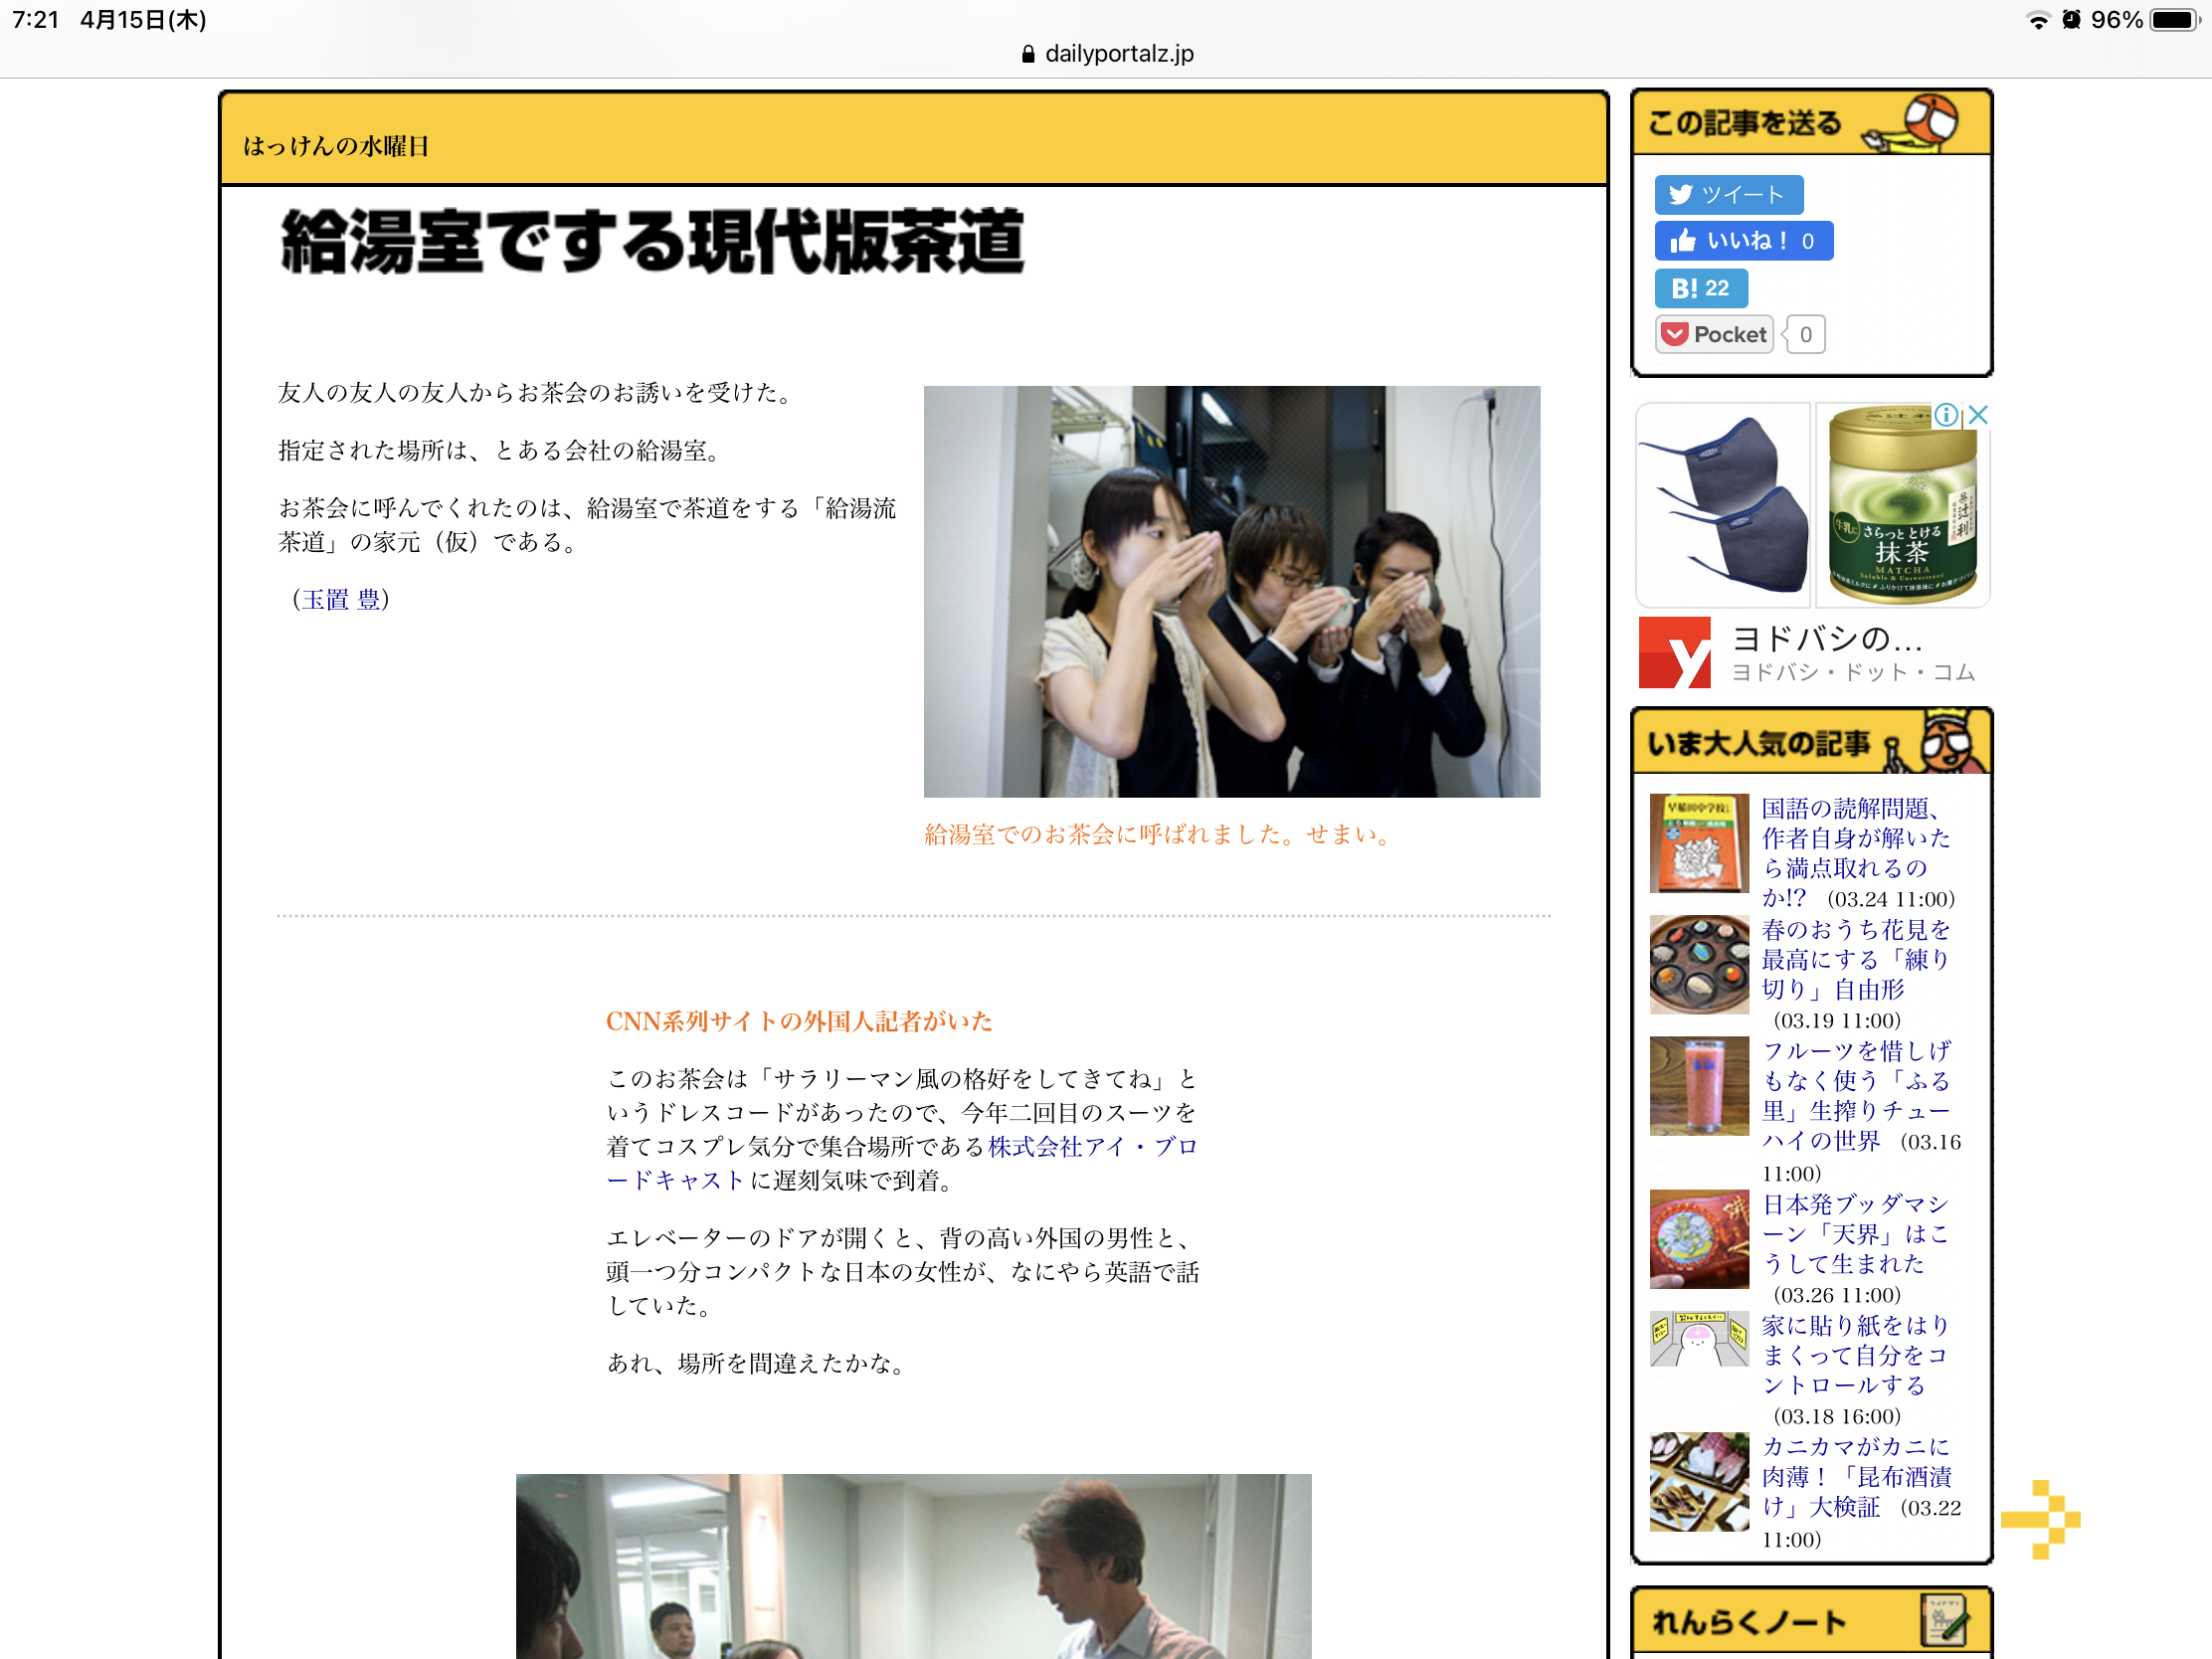Click the alarm clock status icon
The image size is (2212, 1659).
(2071, 20)
